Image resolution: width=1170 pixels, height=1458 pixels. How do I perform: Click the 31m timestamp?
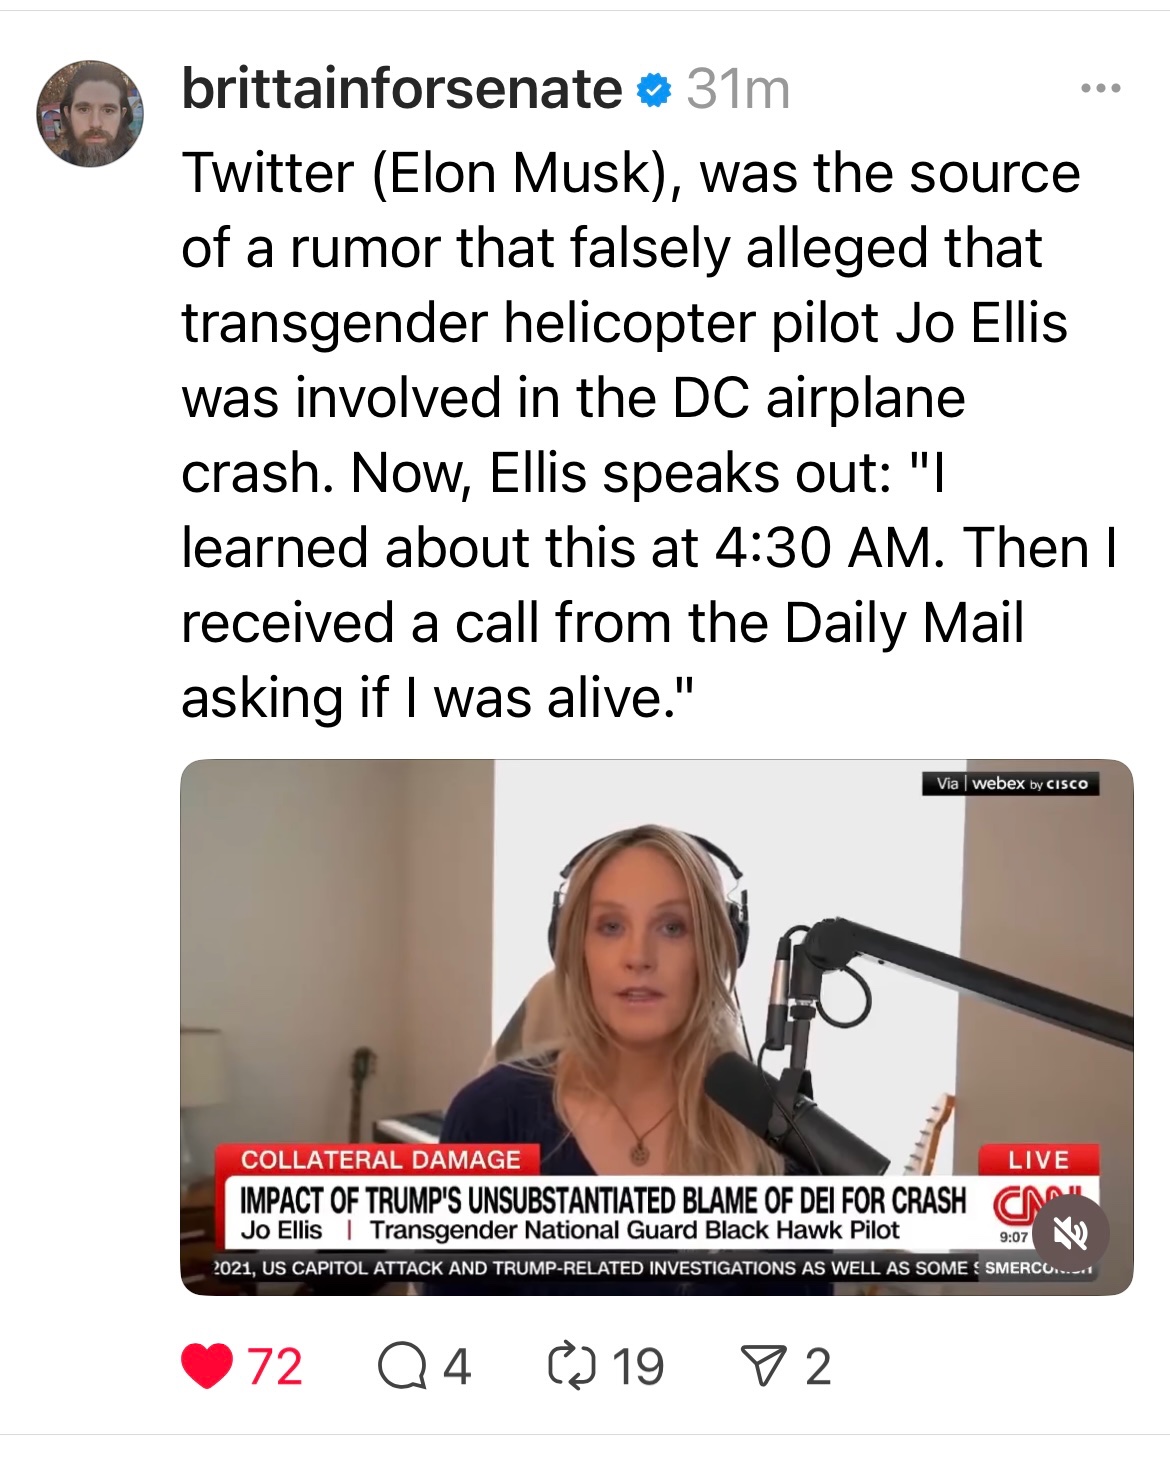[x=738, y=91]
